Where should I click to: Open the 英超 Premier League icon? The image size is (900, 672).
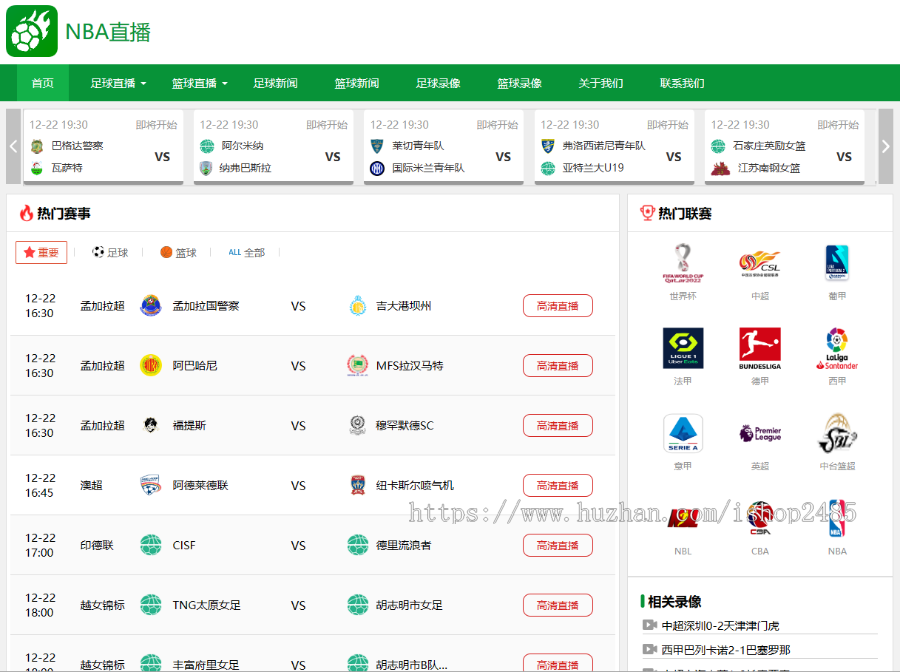(759, 433)
